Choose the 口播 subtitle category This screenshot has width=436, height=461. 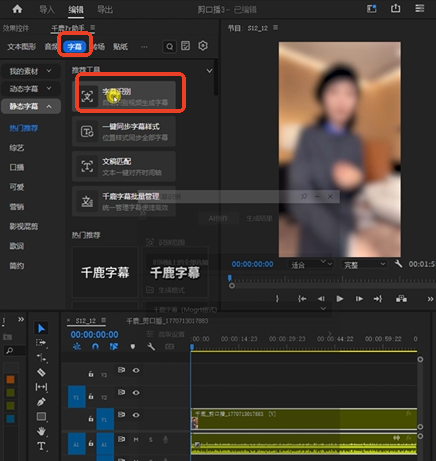(x=17, y=167)
